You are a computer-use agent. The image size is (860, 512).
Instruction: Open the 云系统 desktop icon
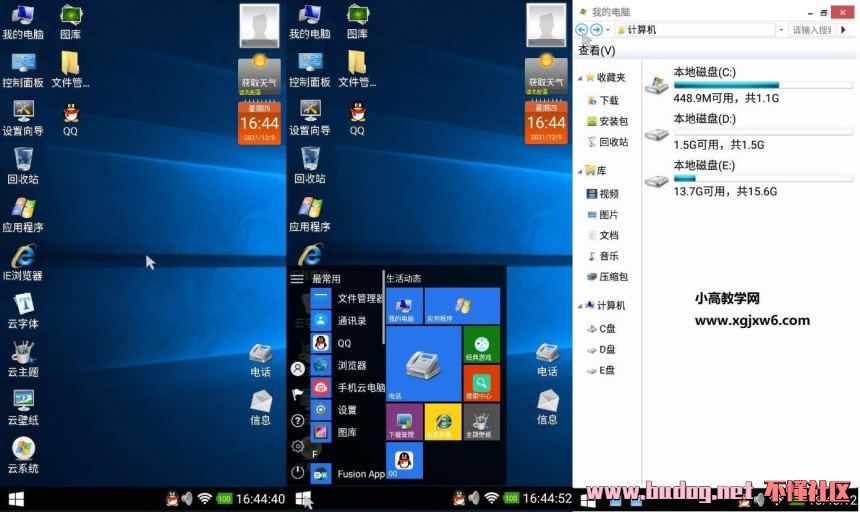tap(23, 455)
